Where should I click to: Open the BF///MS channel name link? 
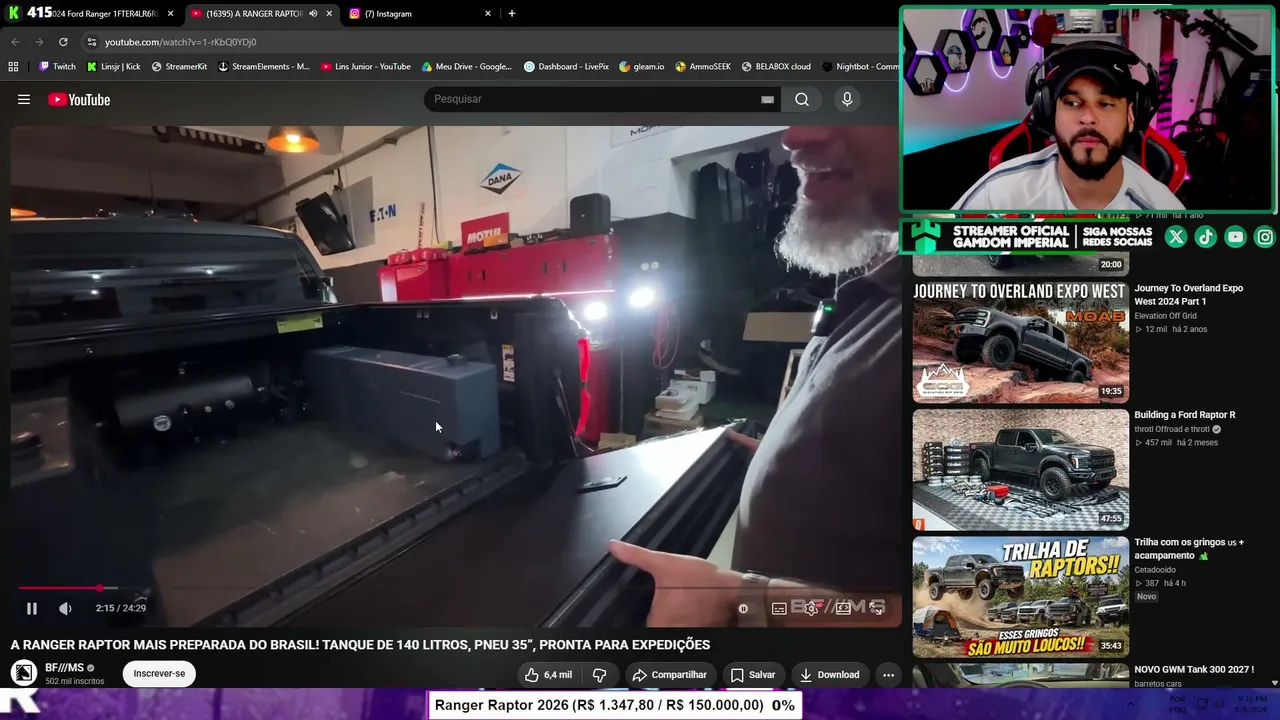coord(64,668)
